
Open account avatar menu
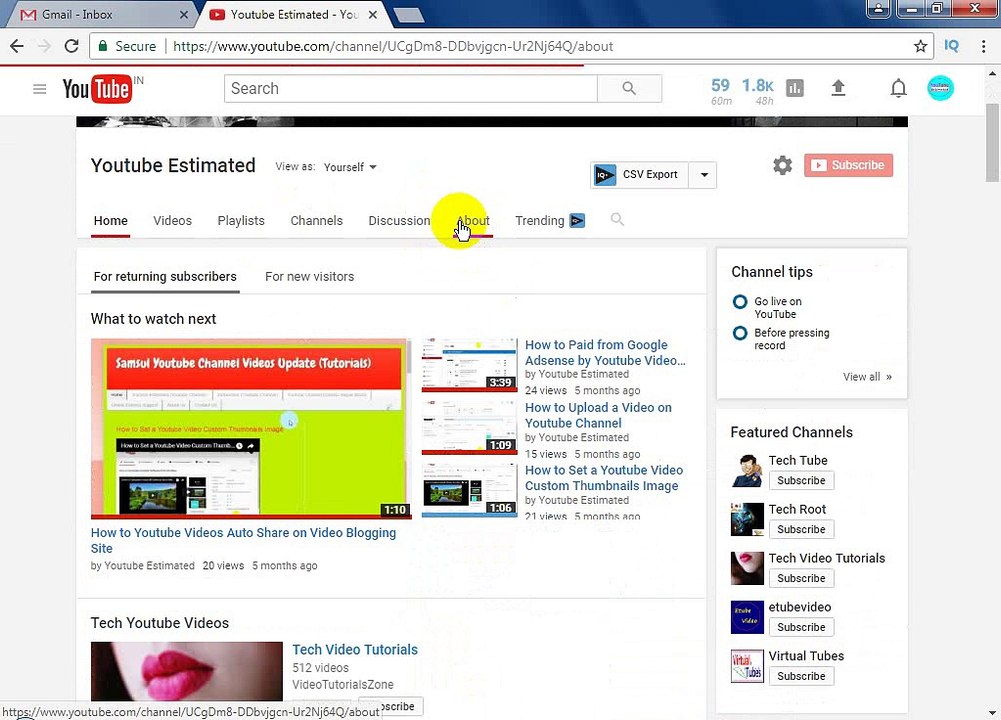(940, 88)
